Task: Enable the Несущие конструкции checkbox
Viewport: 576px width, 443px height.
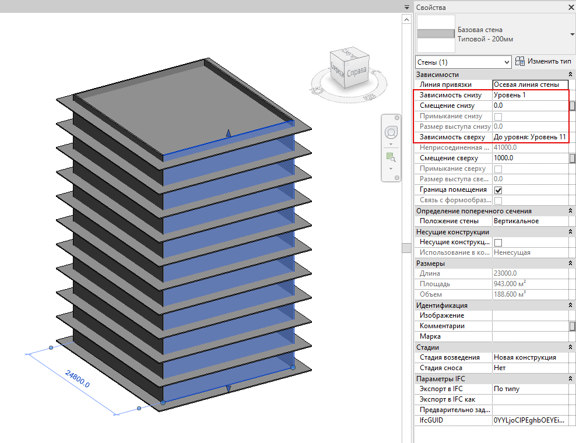Action: click(x=498, y=242)
